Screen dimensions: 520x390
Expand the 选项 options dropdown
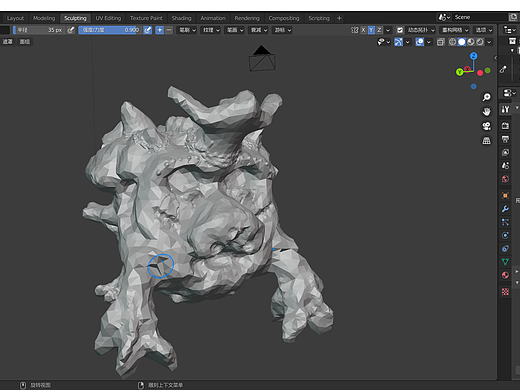point(484,30)
